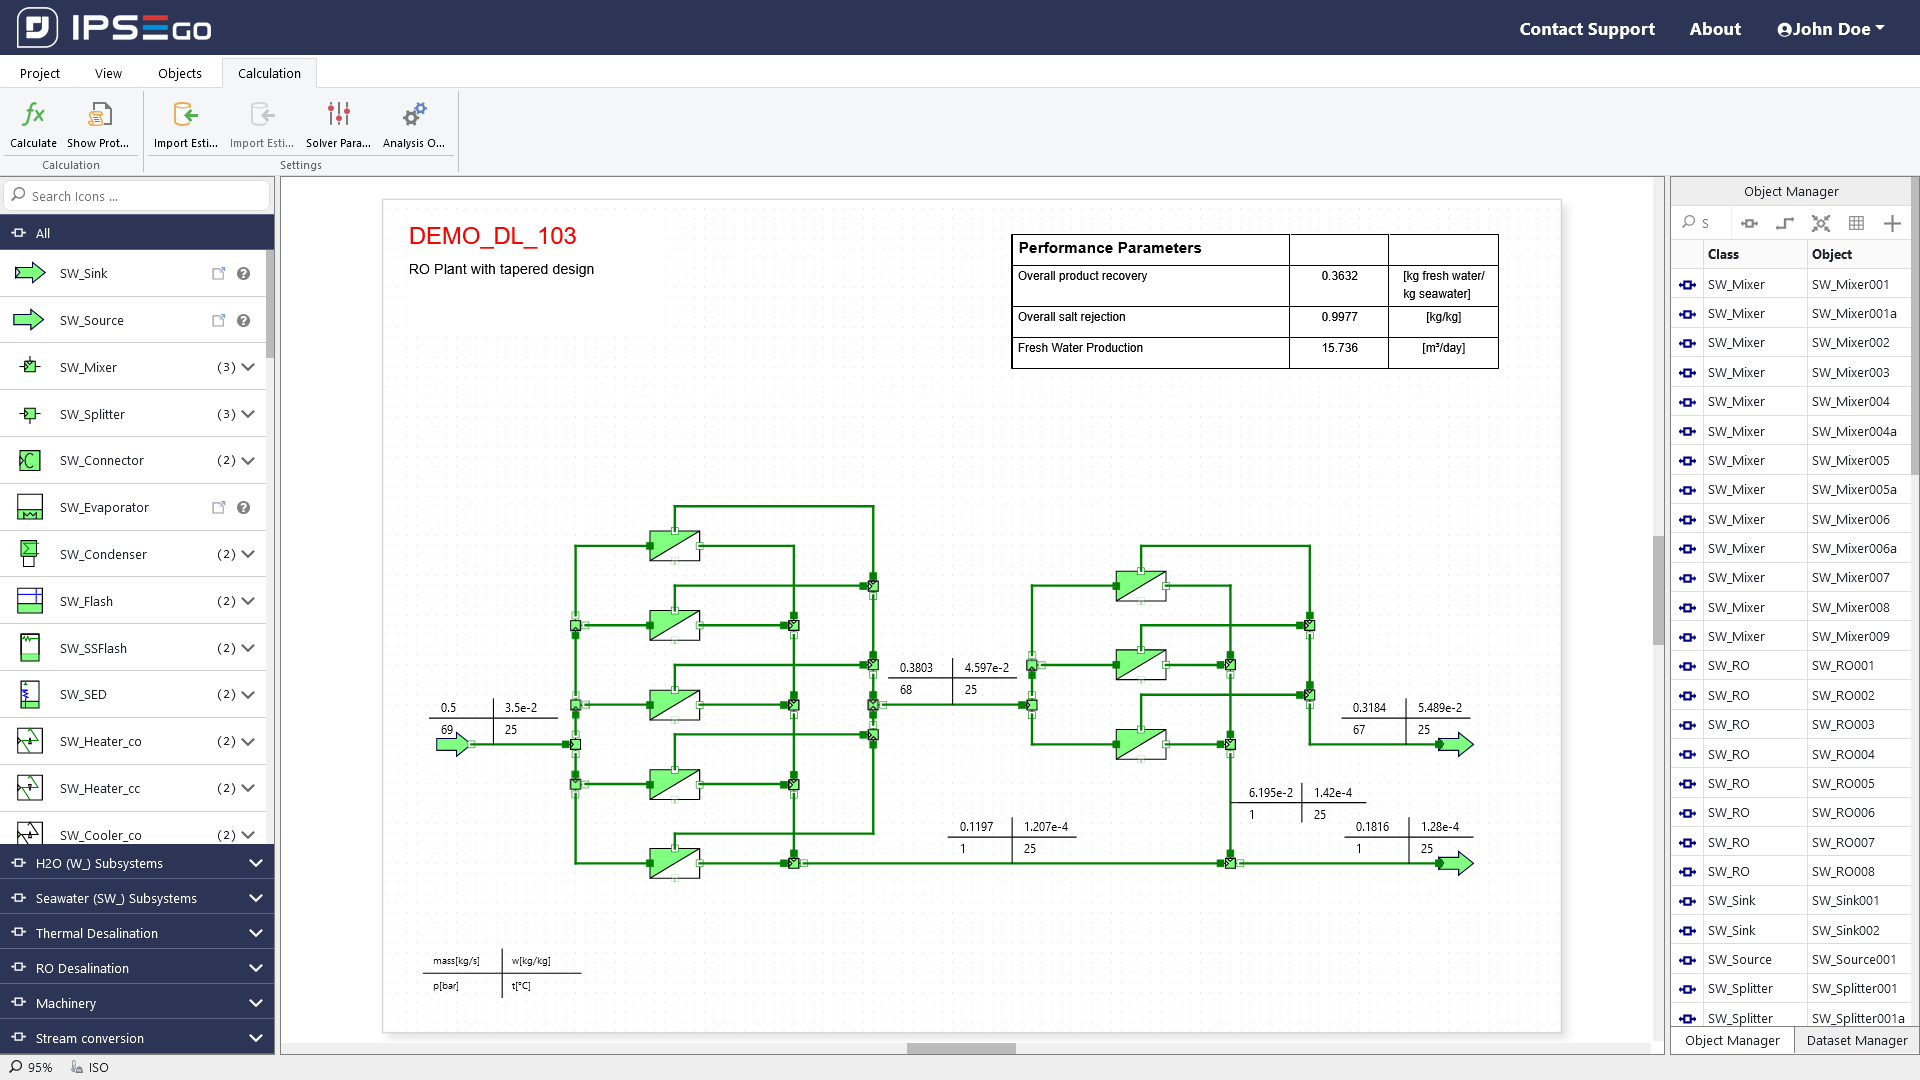
Task: Click the grid table icon in Object Manager
Action: click(1856, 223)
